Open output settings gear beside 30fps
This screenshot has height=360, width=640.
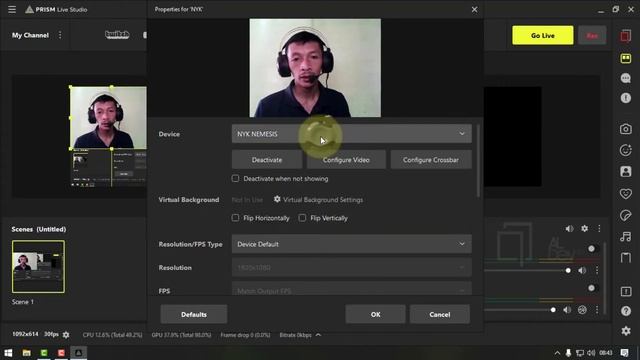[x=66, y=335]
